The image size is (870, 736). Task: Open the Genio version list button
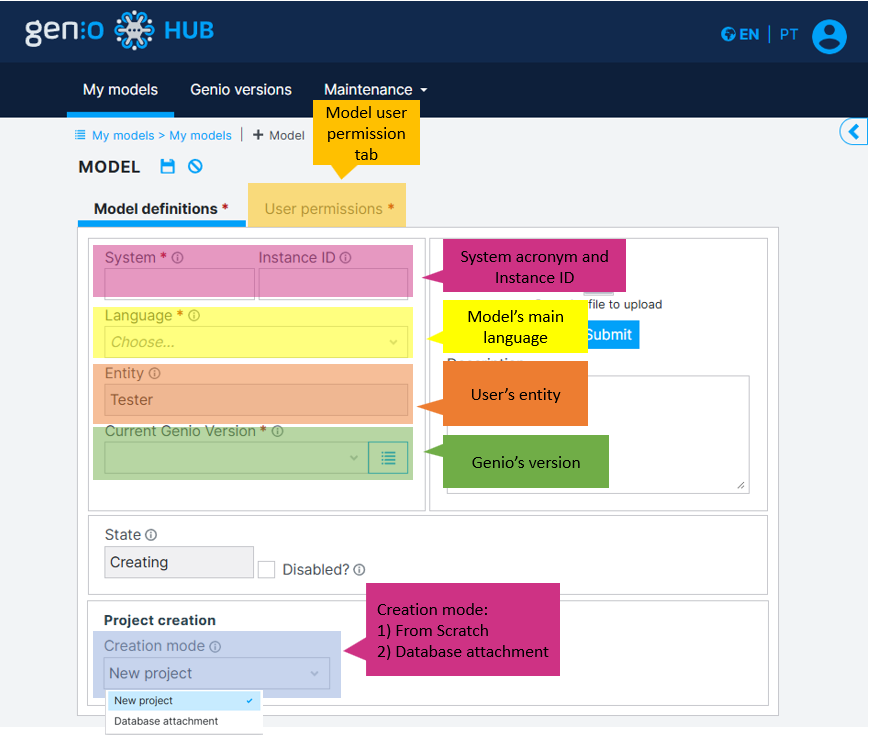coord(388,458)
